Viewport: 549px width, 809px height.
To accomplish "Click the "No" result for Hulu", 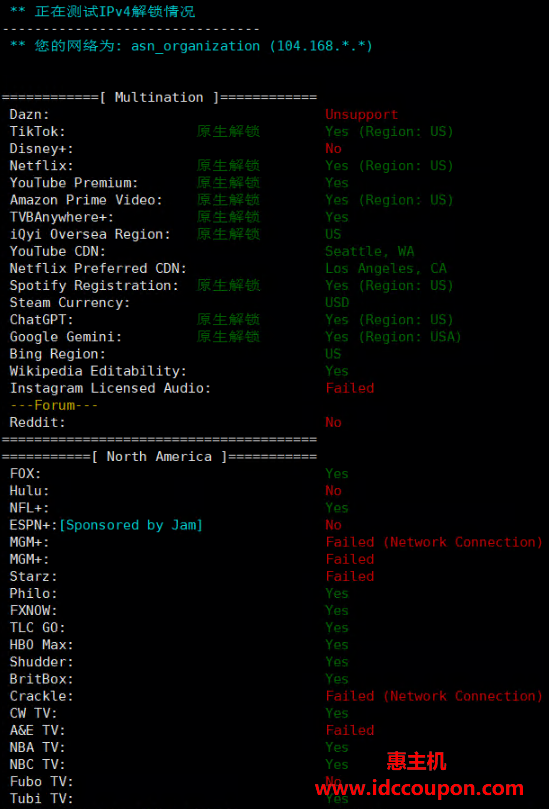I will pos(333,491).
